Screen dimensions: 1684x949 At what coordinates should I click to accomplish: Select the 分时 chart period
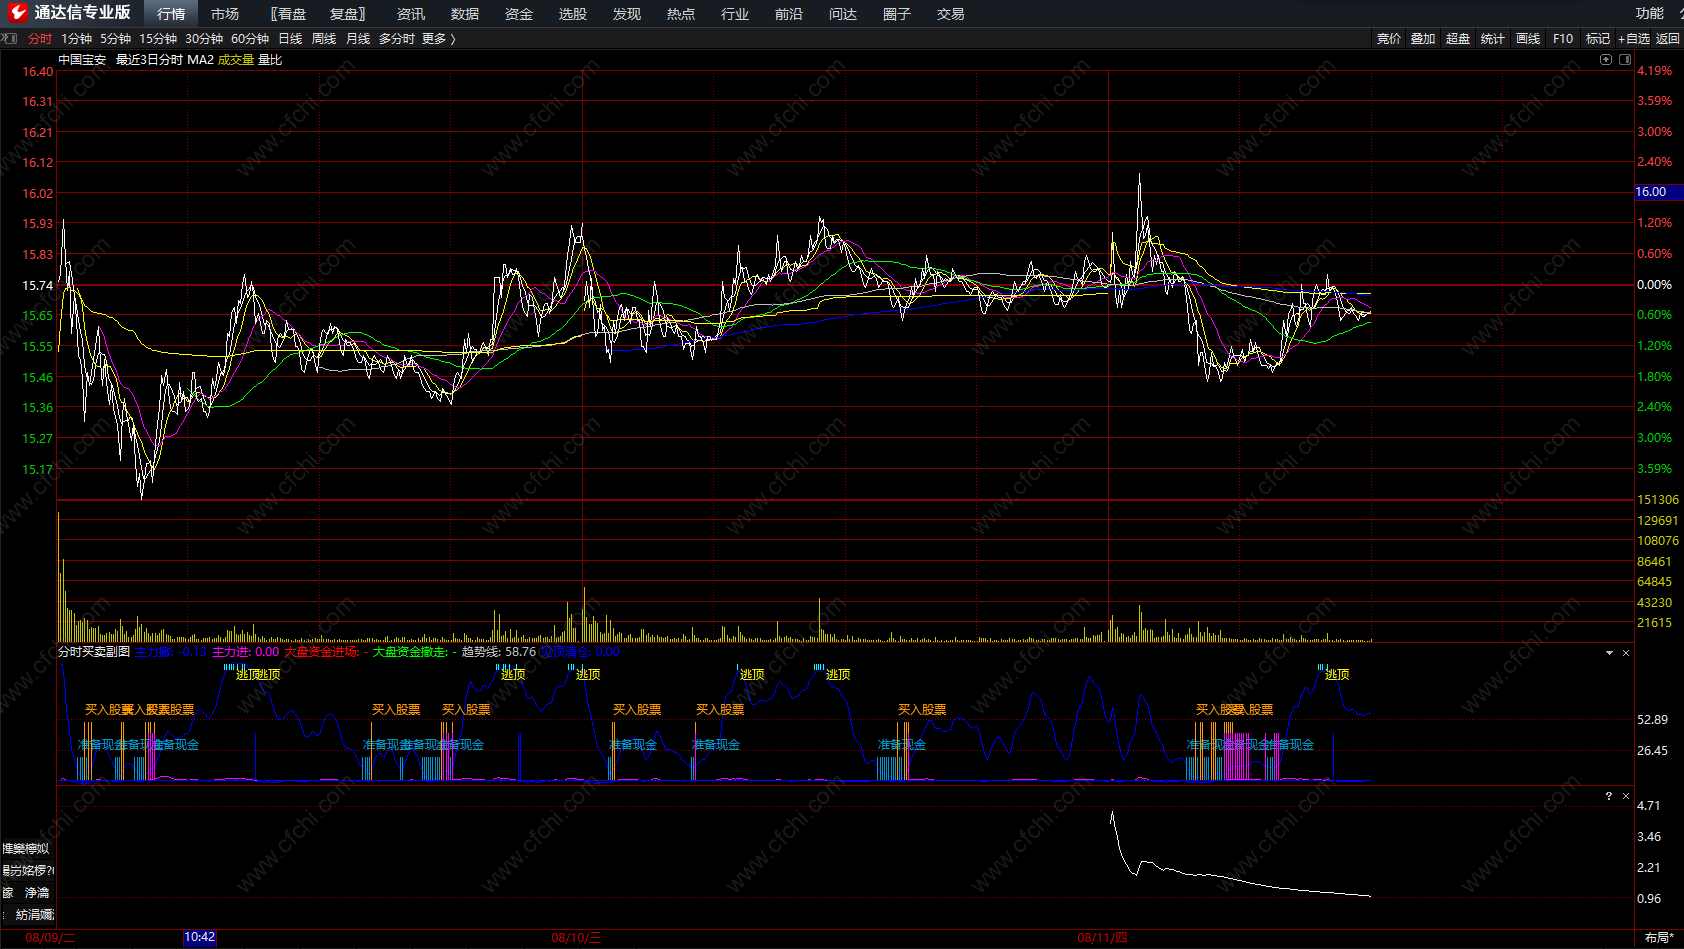tap(40, 39)
